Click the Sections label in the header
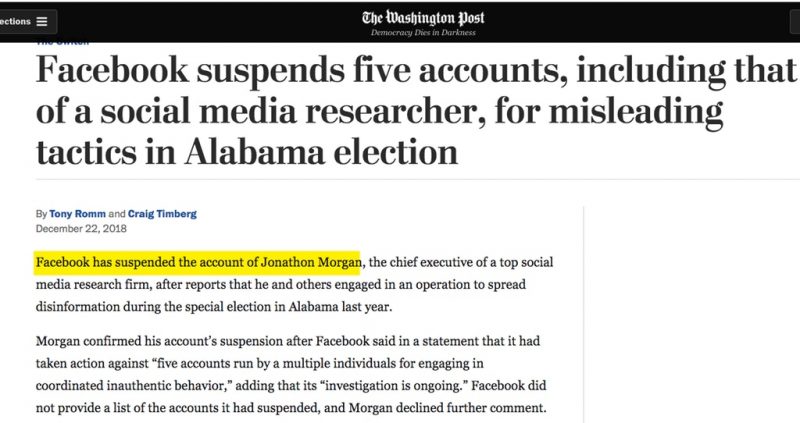Image resolution: width=800 pixels, height=423 pixels. point(15,21)
